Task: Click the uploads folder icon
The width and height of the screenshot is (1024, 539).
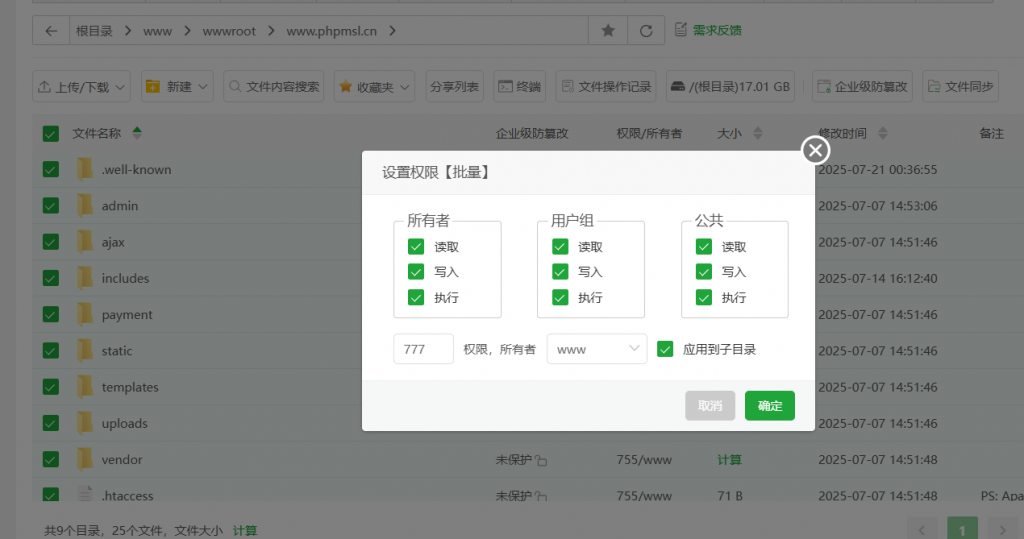Action: [85, 423]
